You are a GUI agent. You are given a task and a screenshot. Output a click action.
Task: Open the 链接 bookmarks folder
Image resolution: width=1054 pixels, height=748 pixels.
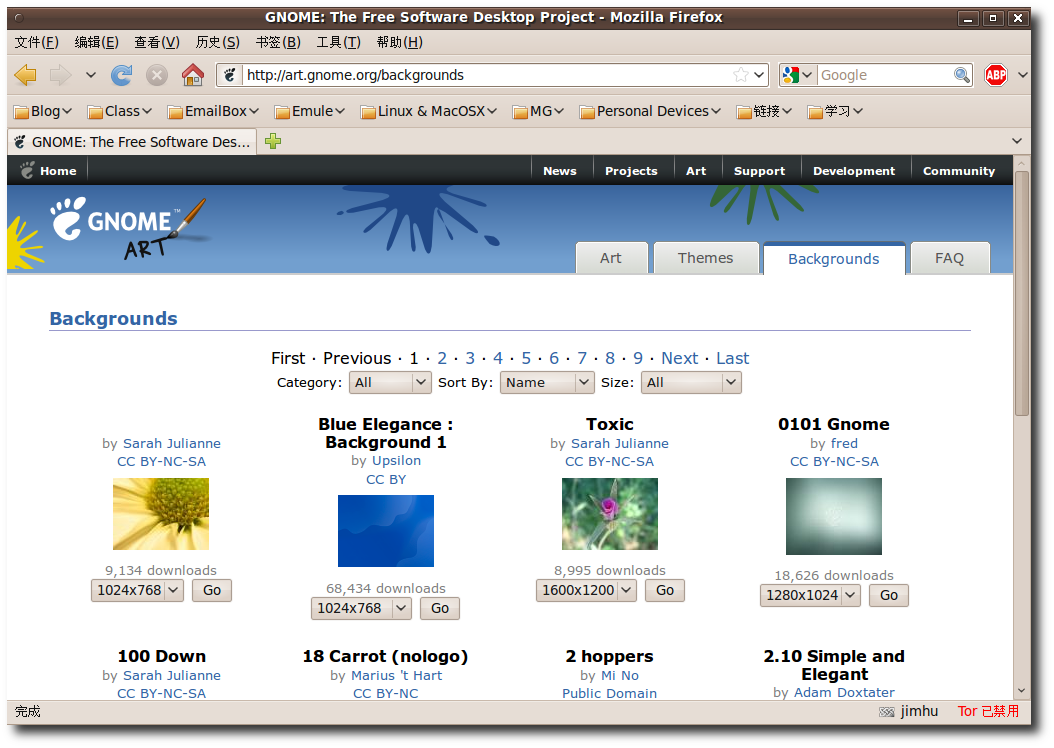pos(764,111)
